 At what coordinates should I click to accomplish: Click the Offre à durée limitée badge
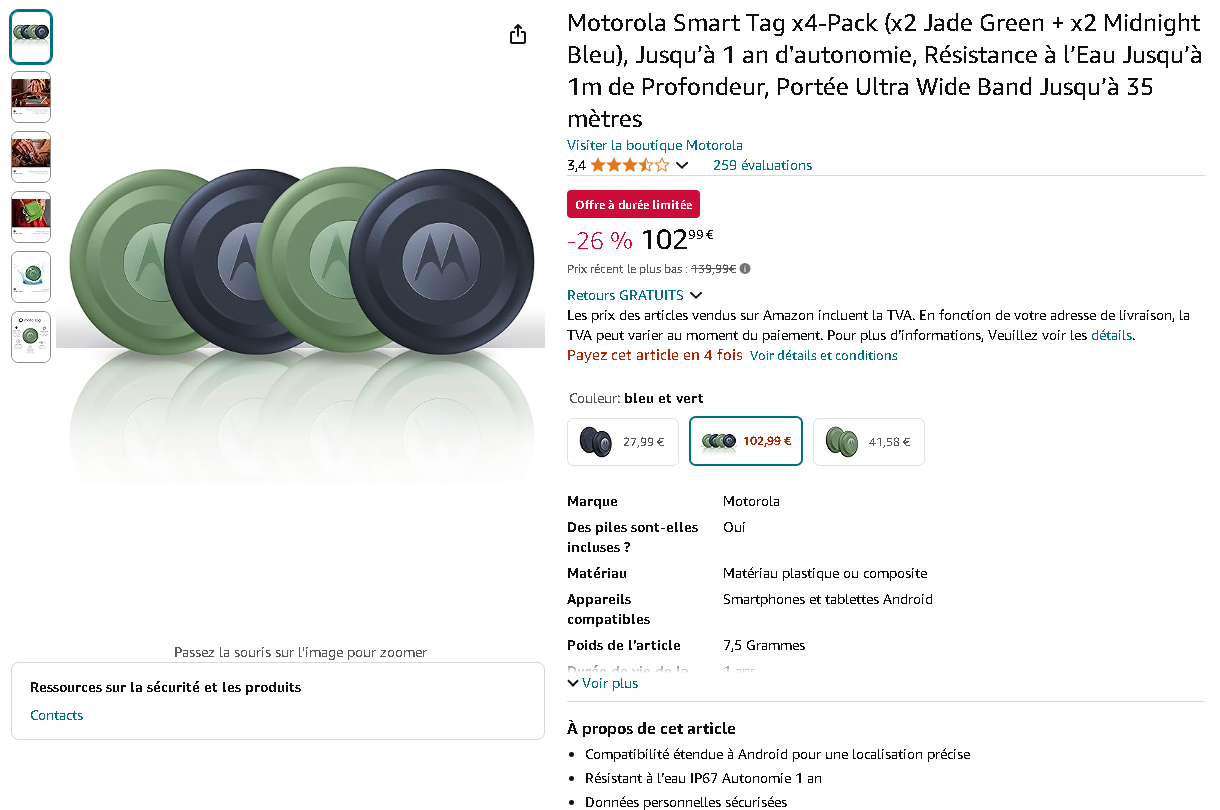[633, 204]
